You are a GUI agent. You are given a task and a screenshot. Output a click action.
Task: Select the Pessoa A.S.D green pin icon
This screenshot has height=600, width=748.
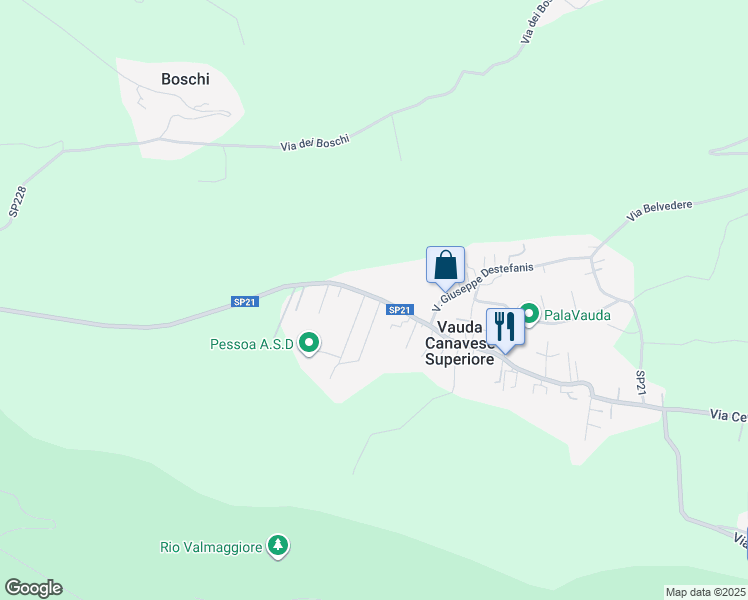coord(309,344)
